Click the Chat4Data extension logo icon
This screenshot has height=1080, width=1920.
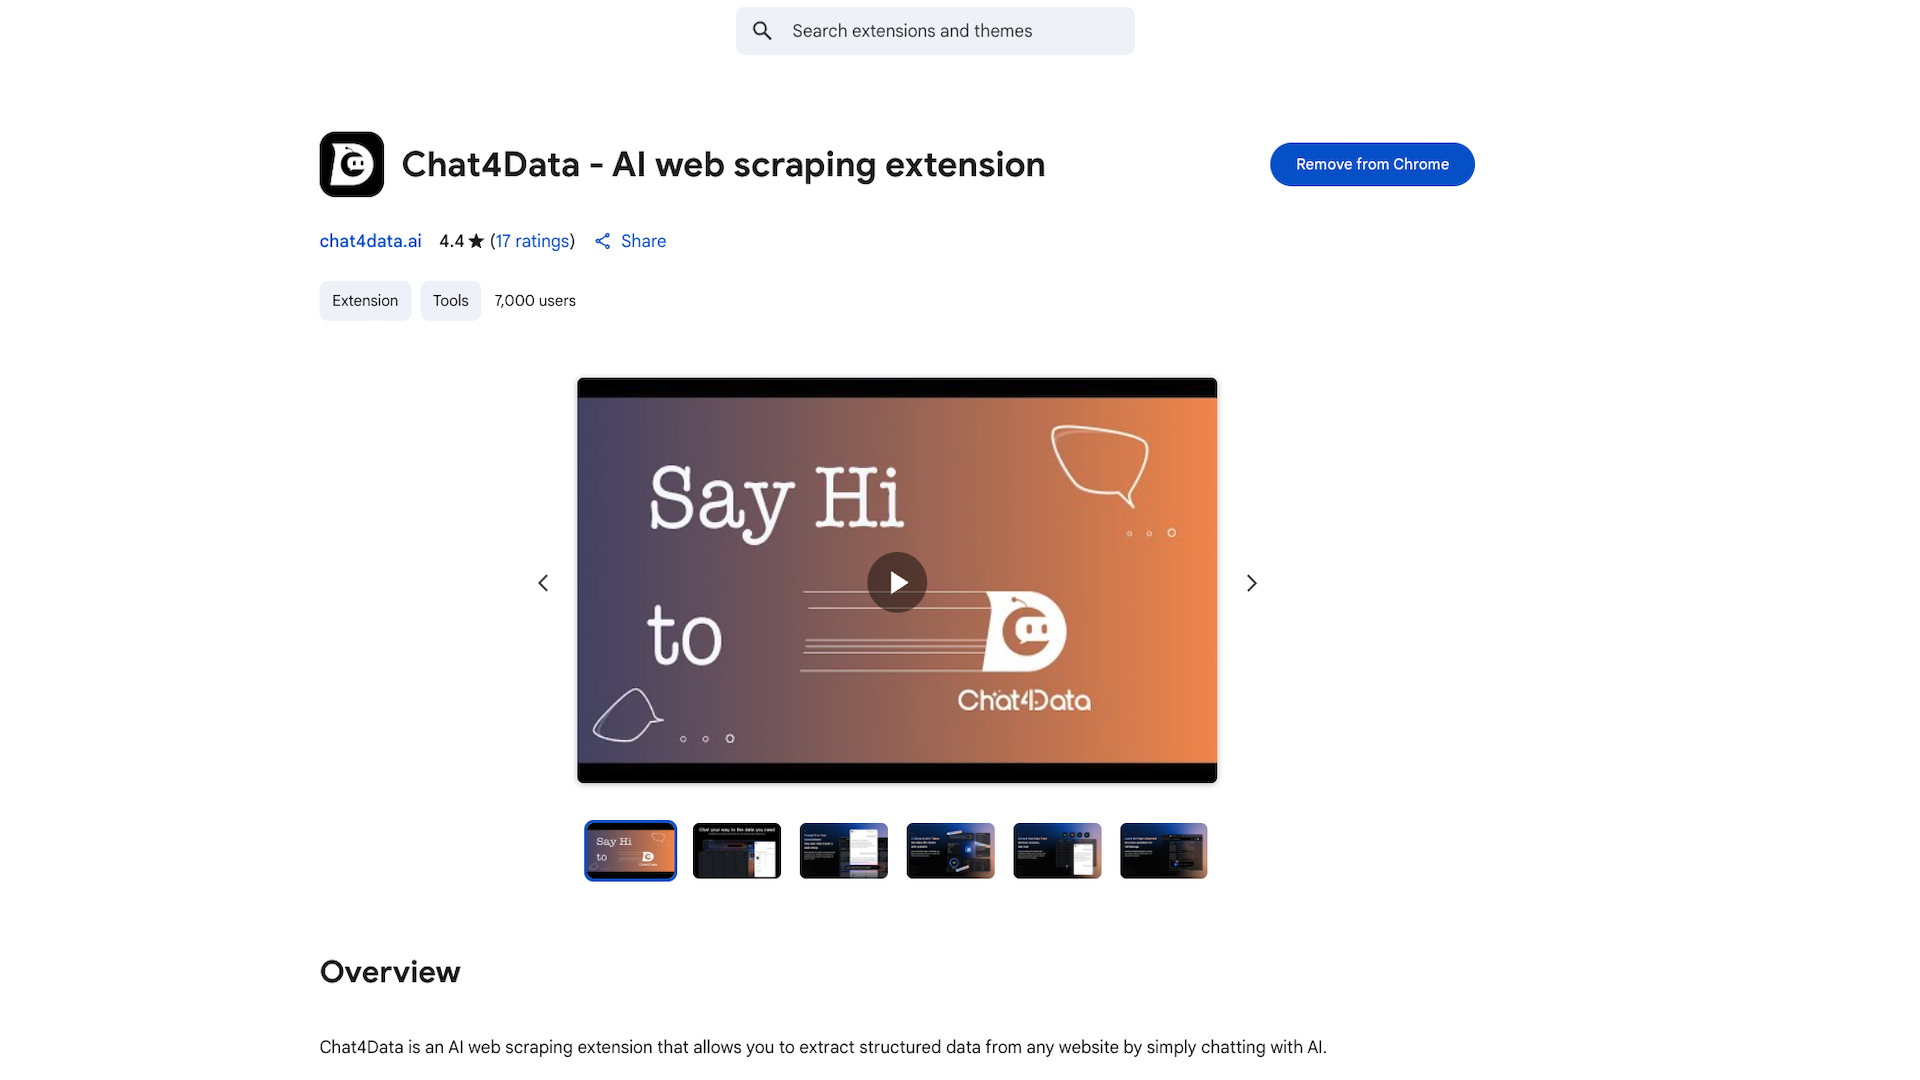352,164
